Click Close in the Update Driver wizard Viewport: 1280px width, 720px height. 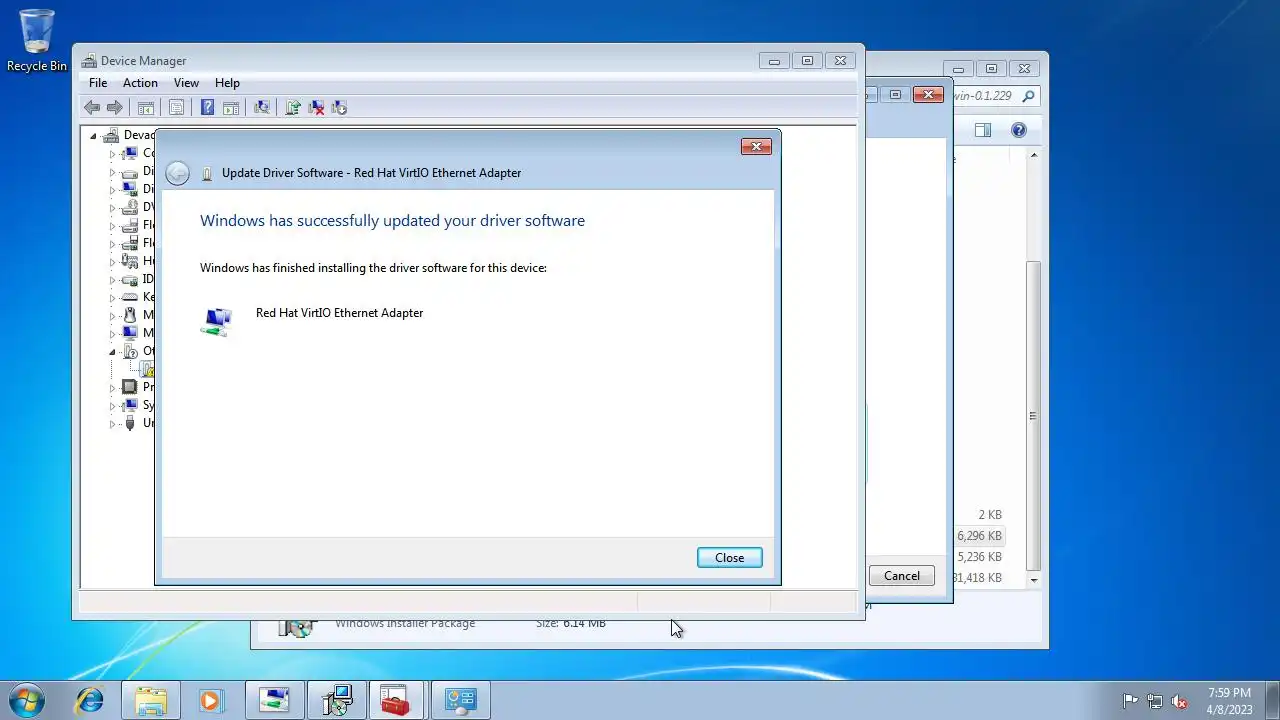click(730, 558)
